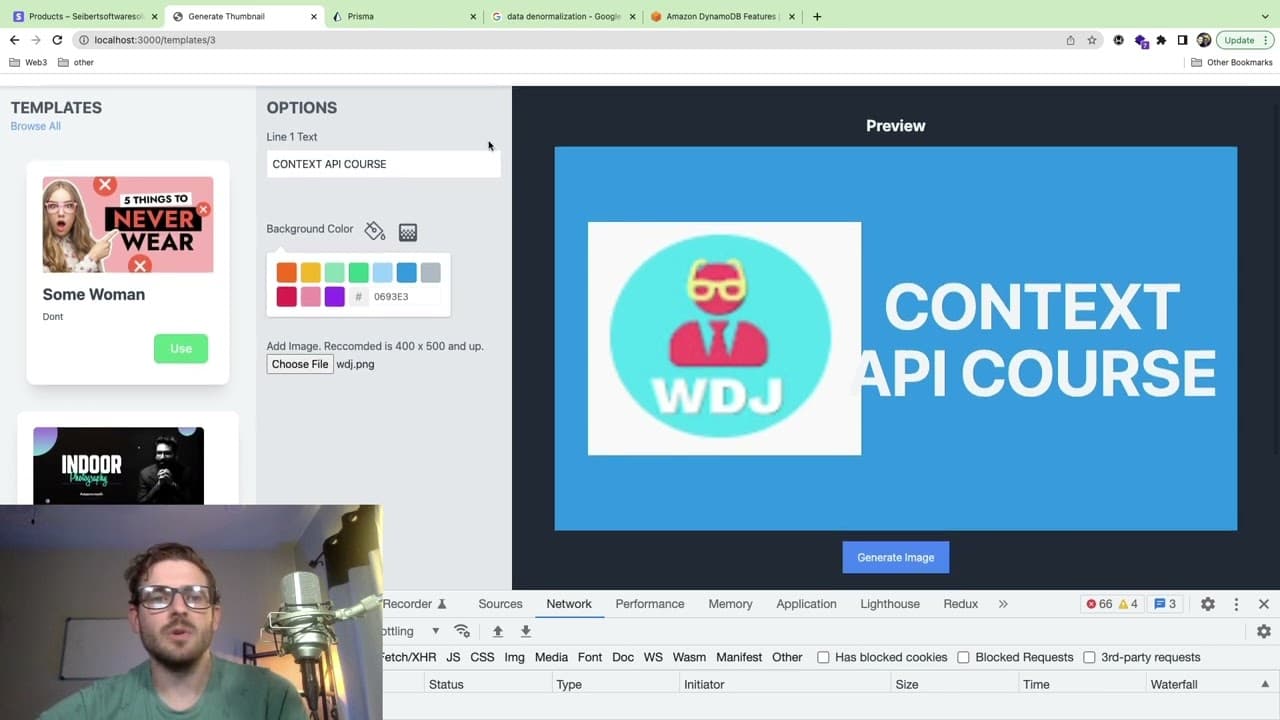Filter requests by Img
The height and width of the screenshot is (720, 1280).
point(515,657)
